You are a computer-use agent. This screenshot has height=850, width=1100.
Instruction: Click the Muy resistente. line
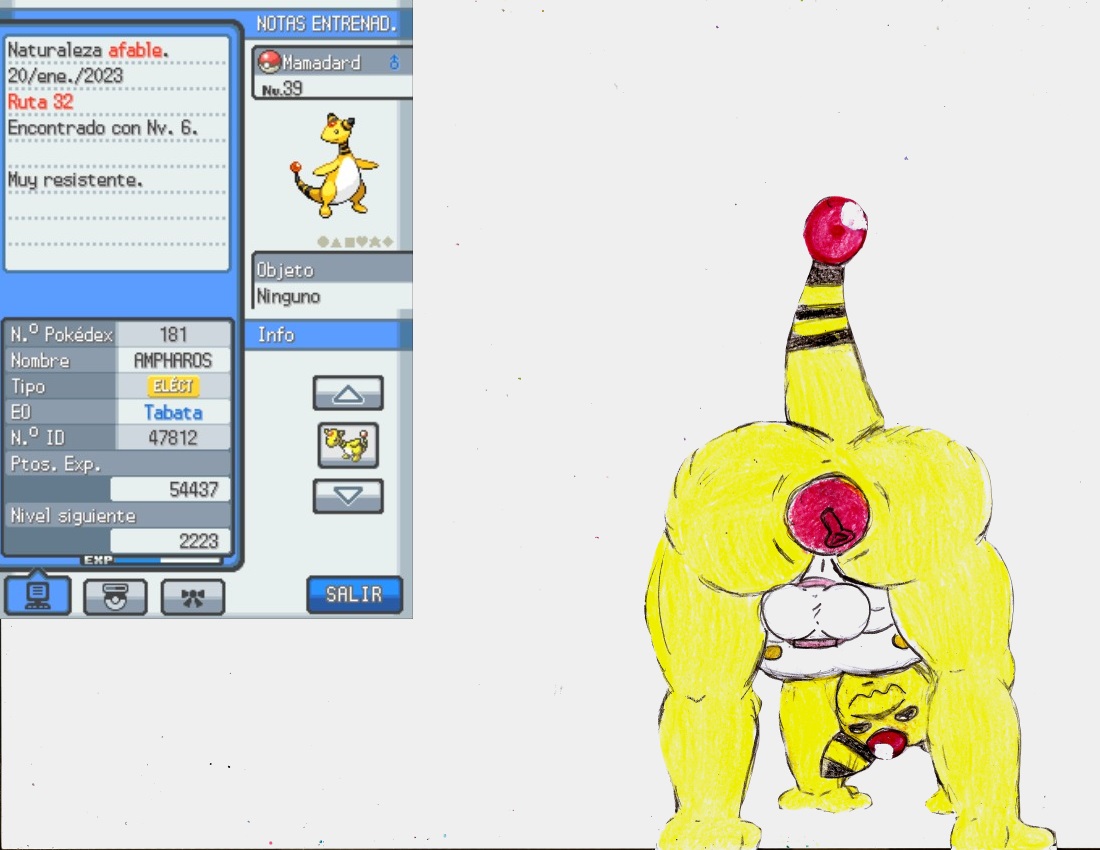[x=75, y=180]
